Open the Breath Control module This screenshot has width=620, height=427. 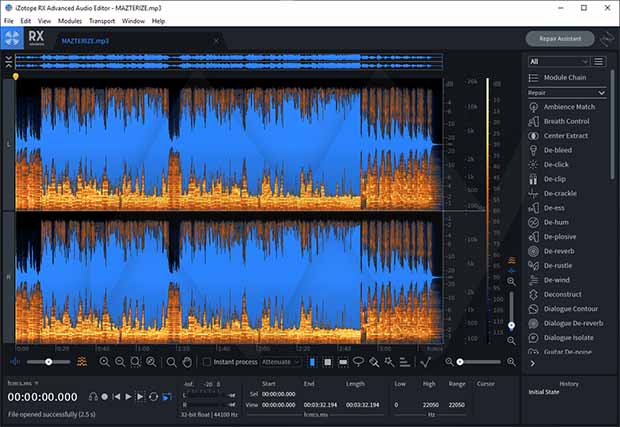tap(559, 121)
